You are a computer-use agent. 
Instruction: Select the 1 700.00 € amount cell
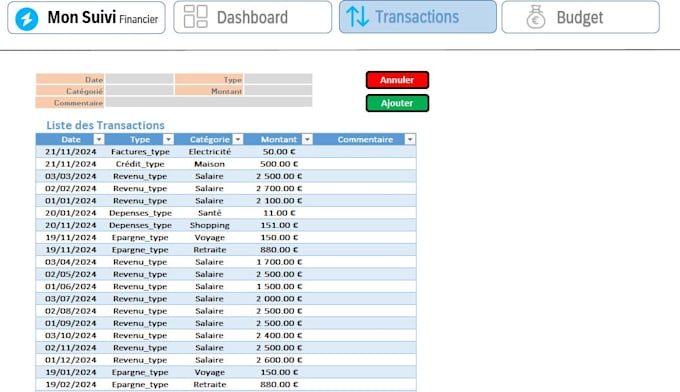279,262
